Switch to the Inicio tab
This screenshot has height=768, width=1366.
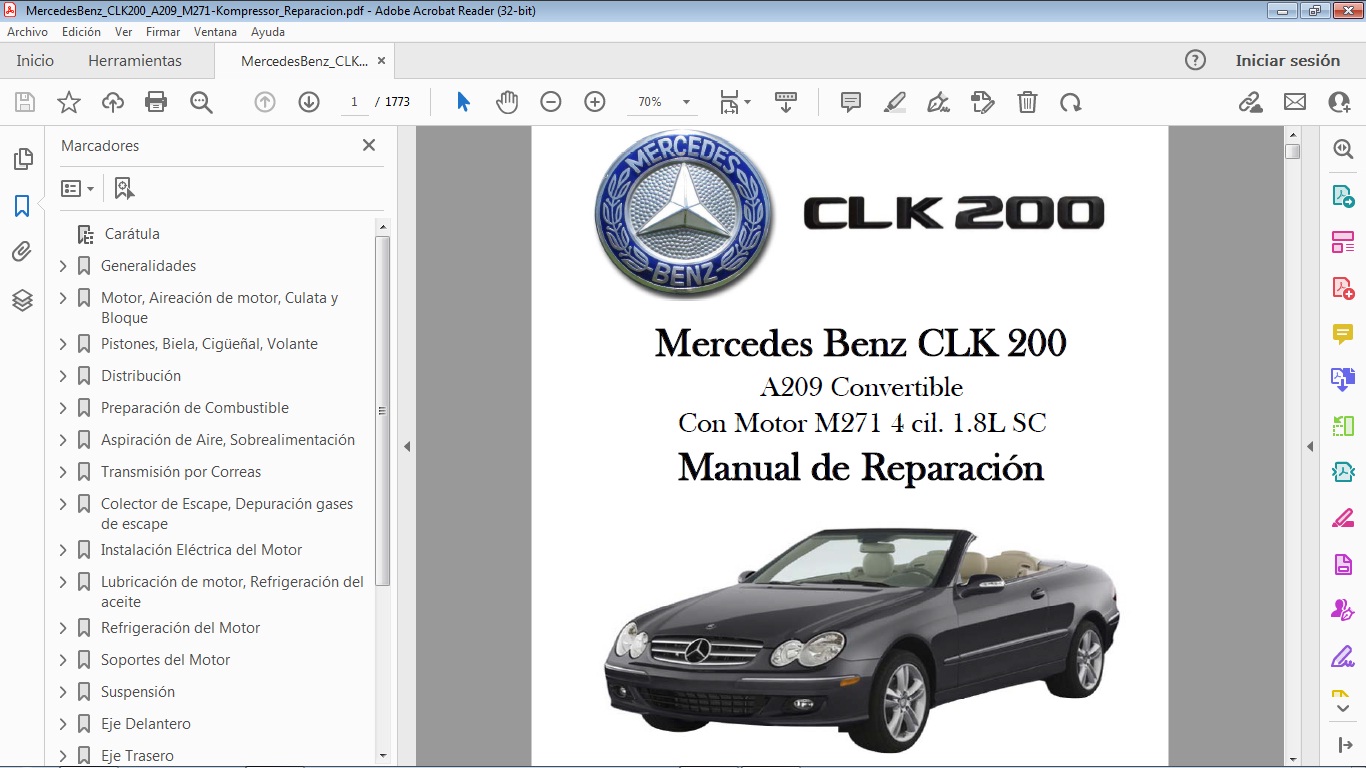[x=35, y=61]
